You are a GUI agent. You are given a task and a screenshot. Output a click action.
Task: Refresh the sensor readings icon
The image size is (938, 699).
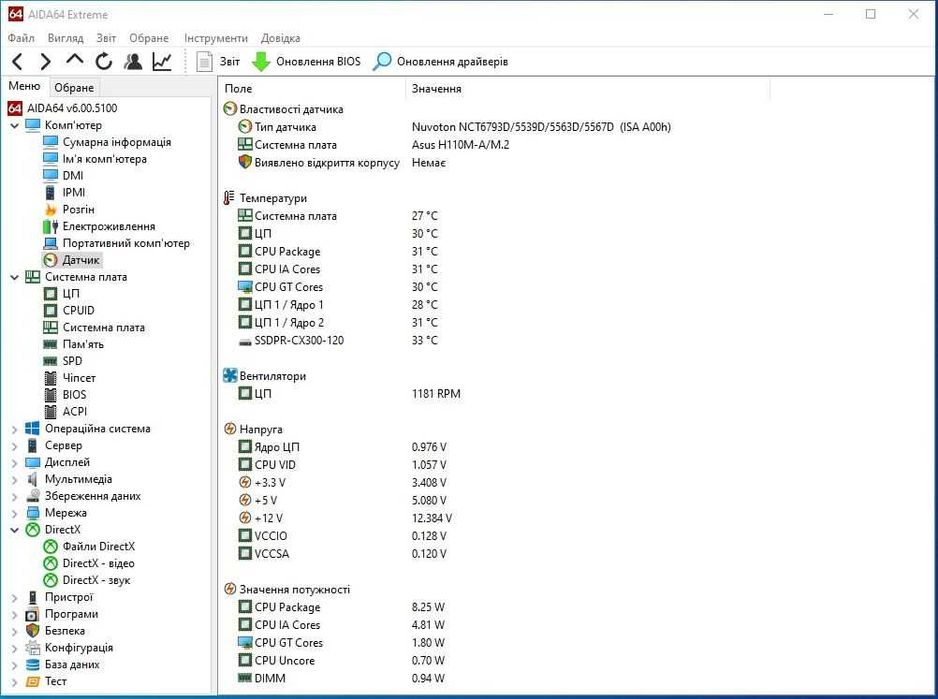click(x=103, y=61)
